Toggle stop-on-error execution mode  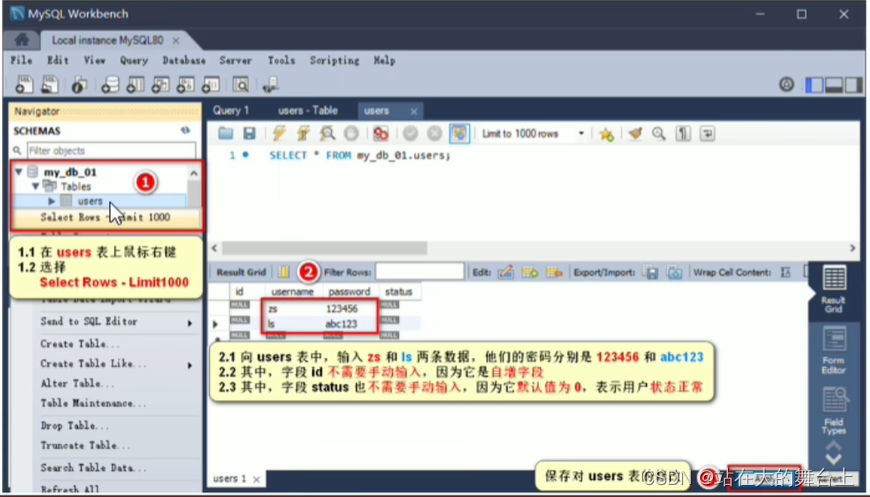tap(381, 133)
